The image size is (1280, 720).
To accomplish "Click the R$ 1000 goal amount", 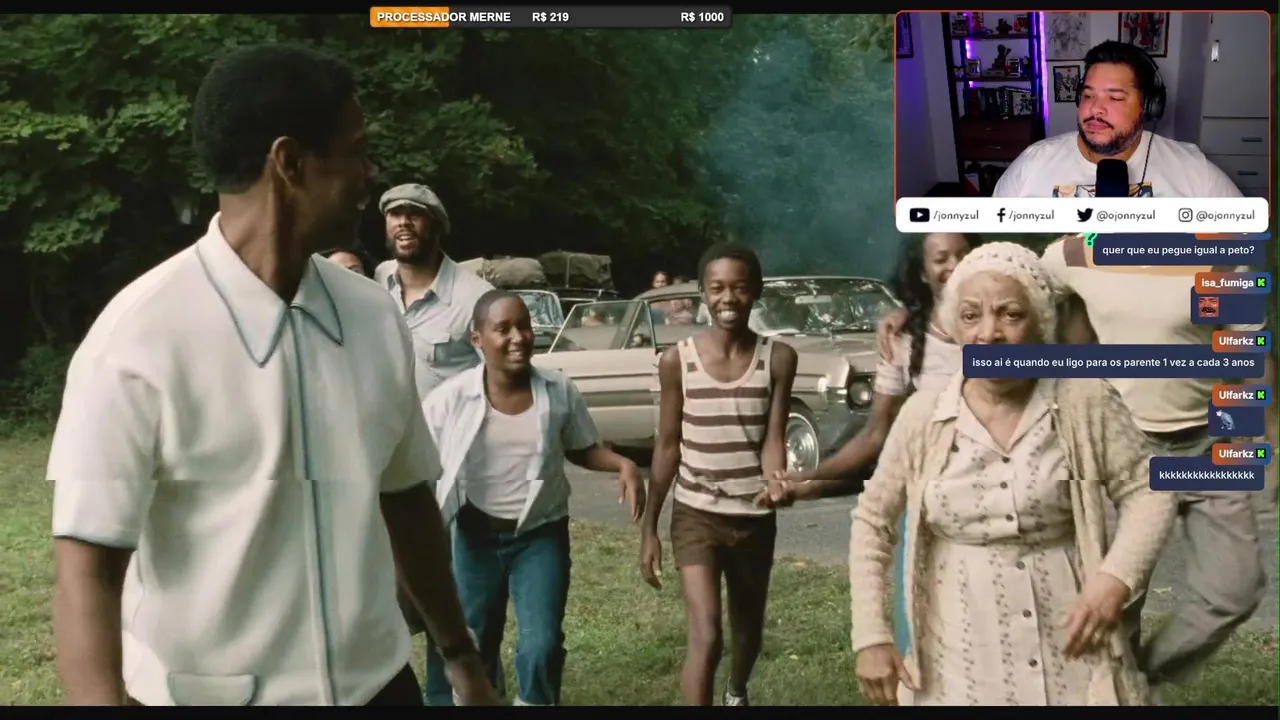I will 702,17.
